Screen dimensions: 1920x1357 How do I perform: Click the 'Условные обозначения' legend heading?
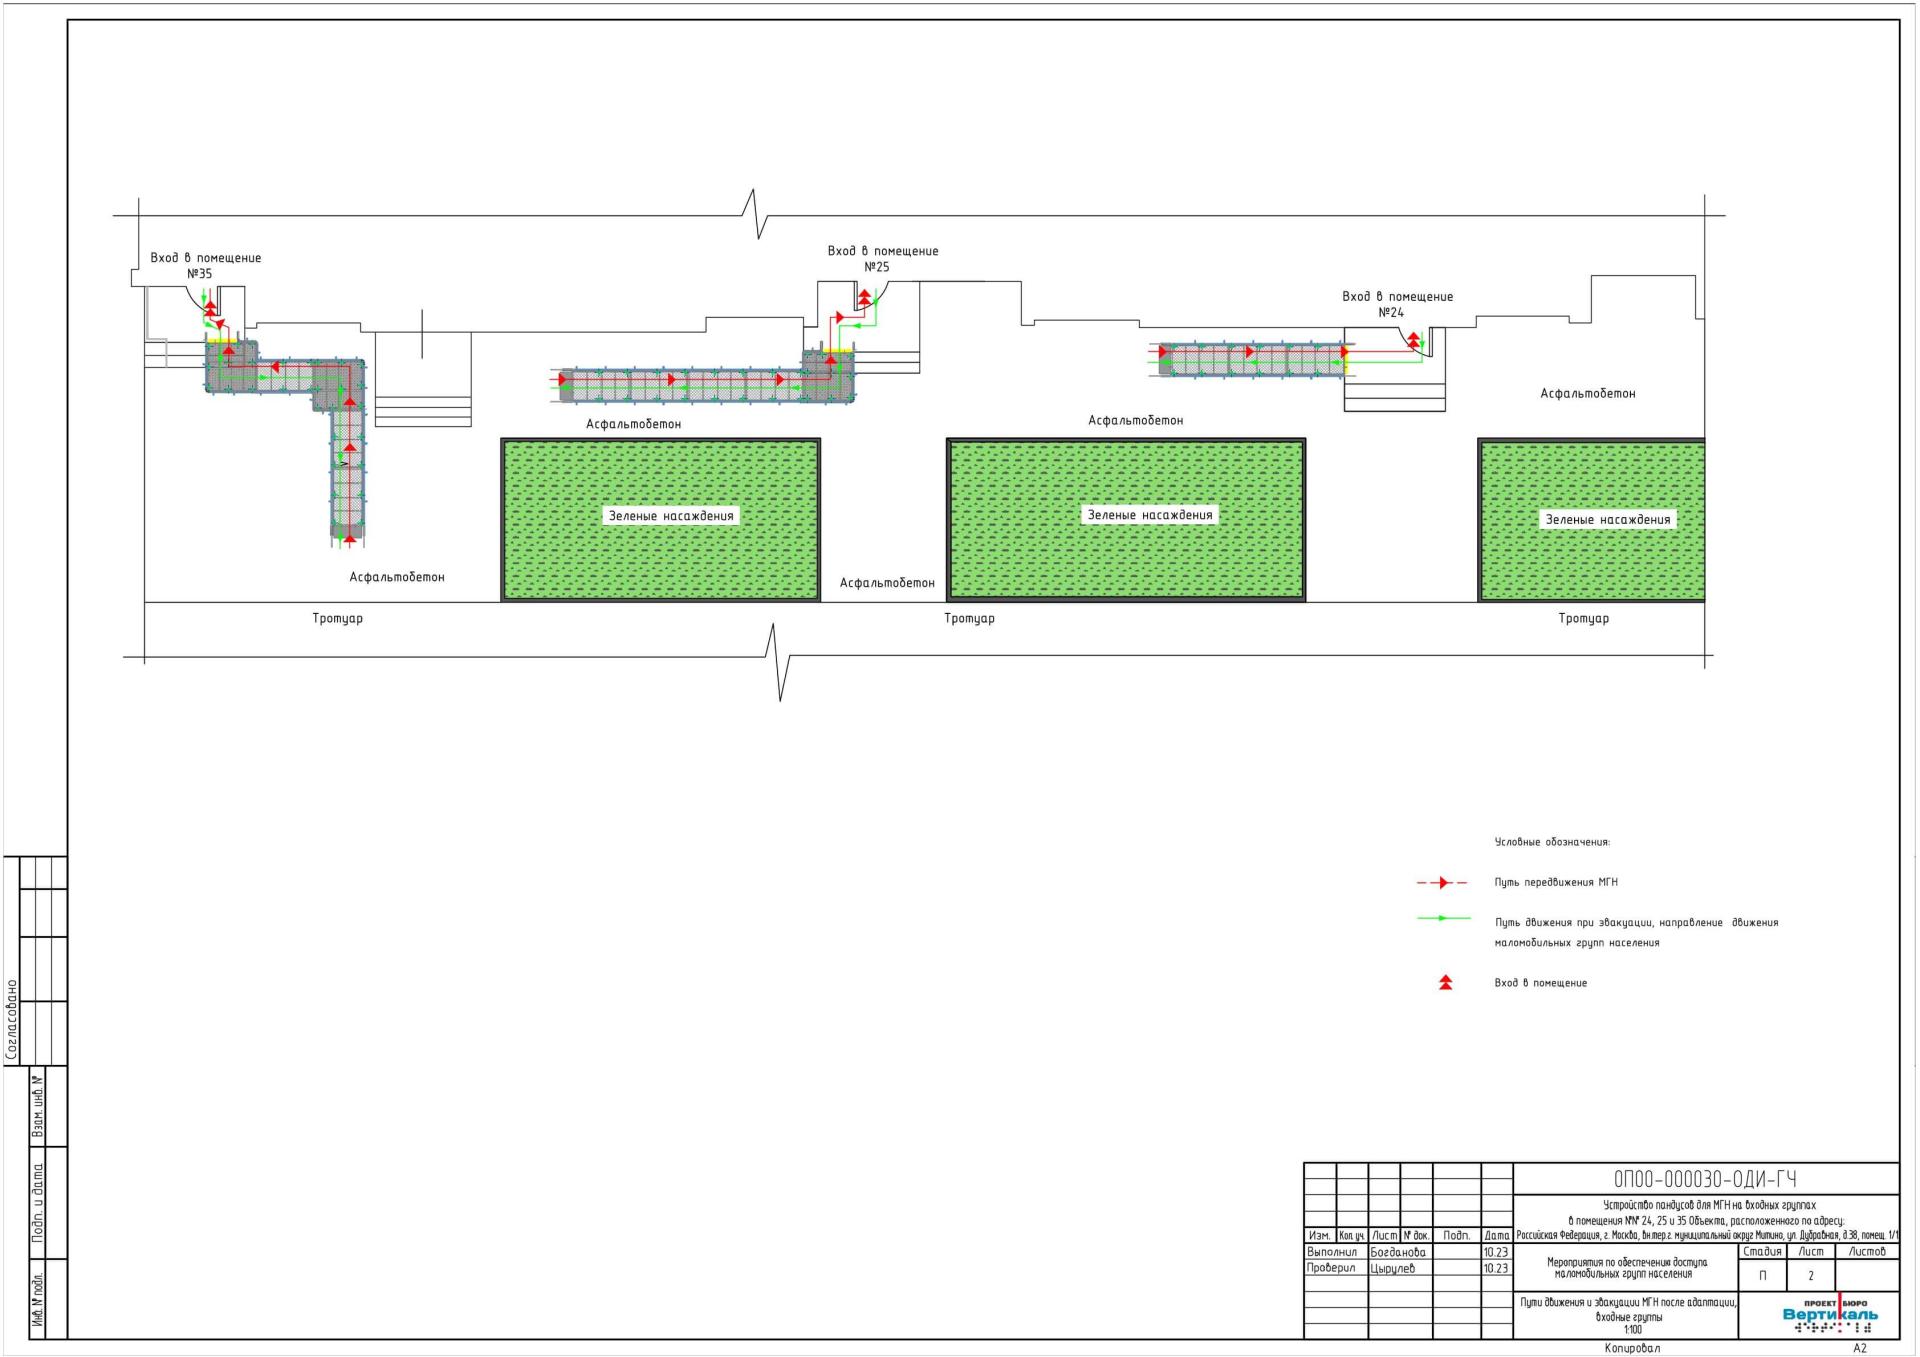(x=1552, y=842)
